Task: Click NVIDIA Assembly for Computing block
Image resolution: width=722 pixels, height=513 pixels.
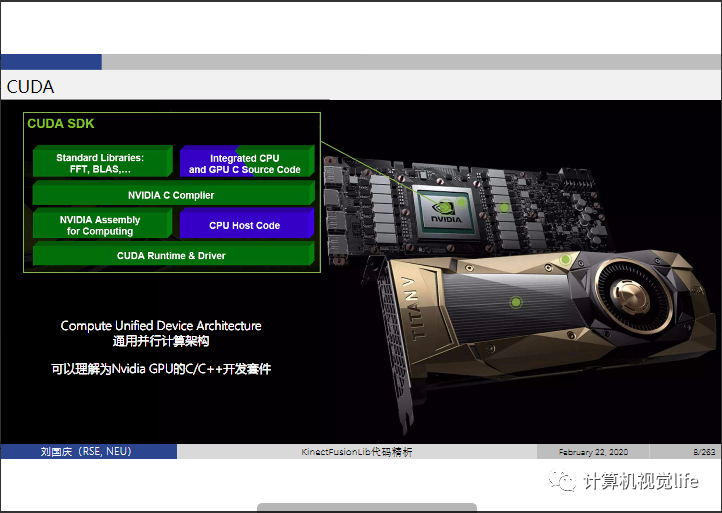Action: 102,223
